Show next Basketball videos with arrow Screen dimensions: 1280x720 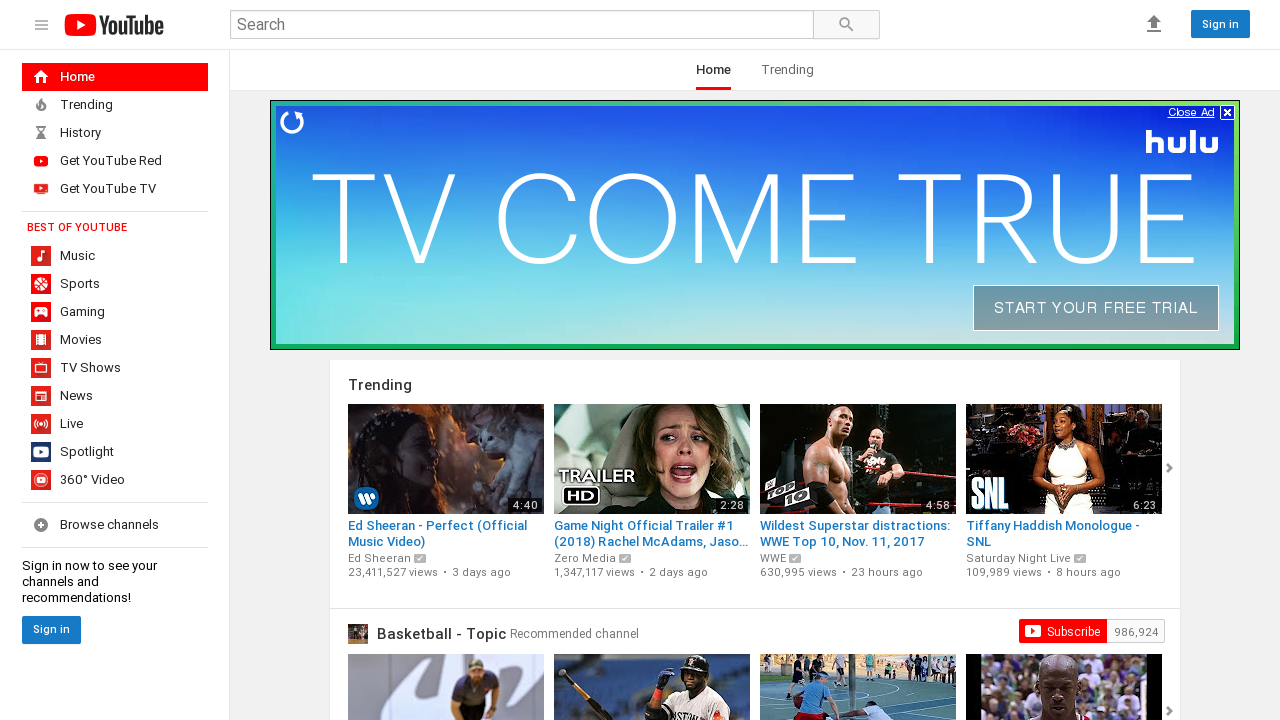pos(1169,711)
